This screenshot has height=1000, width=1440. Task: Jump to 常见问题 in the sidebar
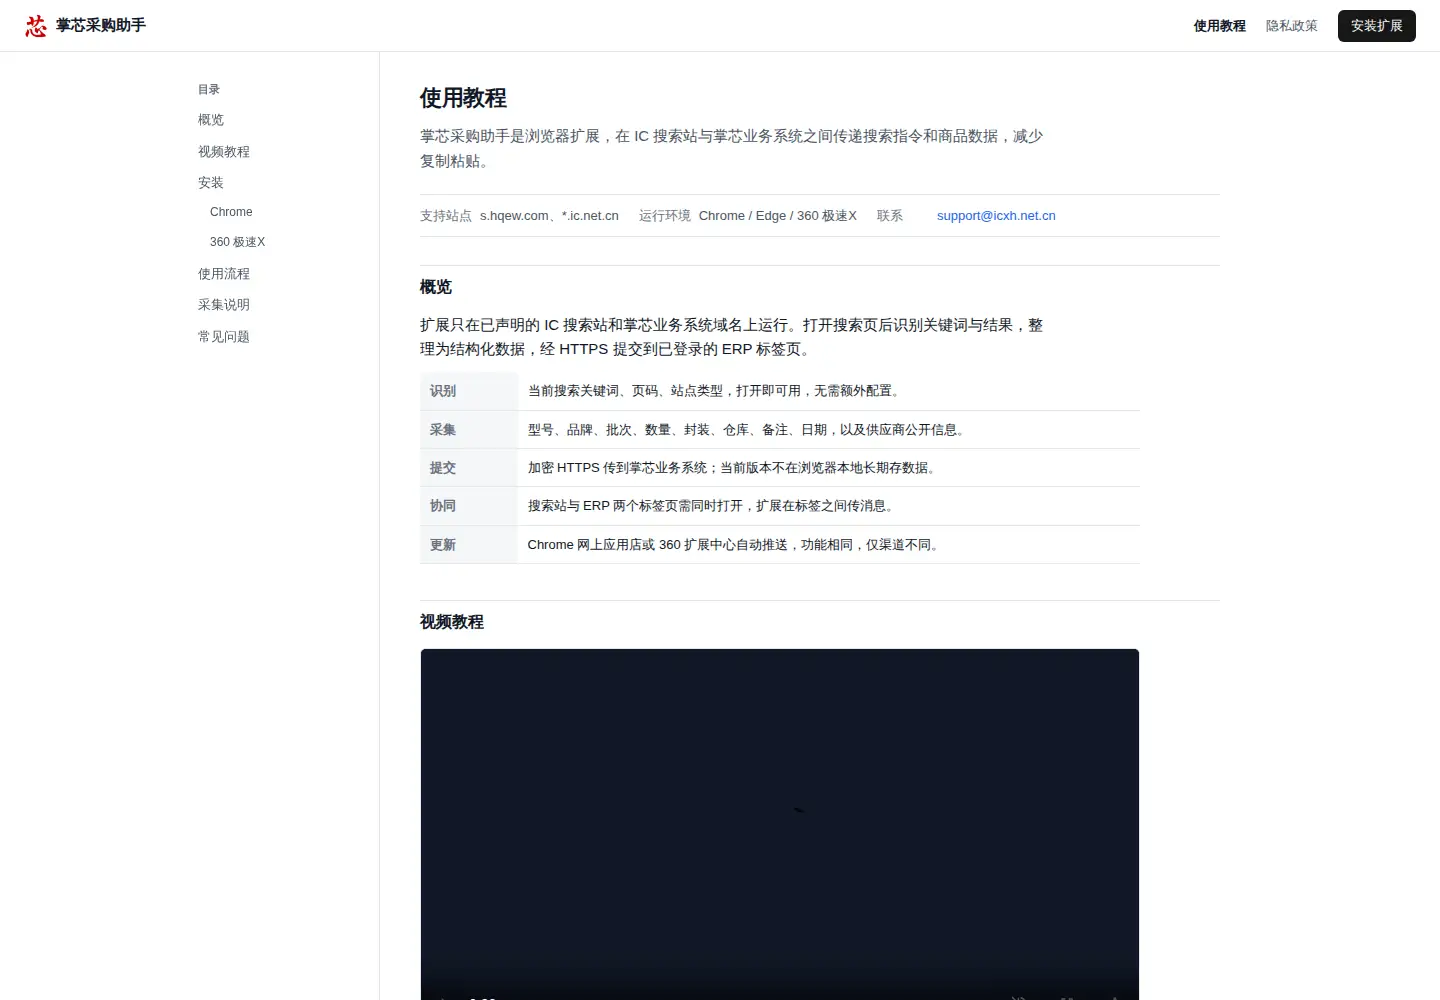point(224,337)
